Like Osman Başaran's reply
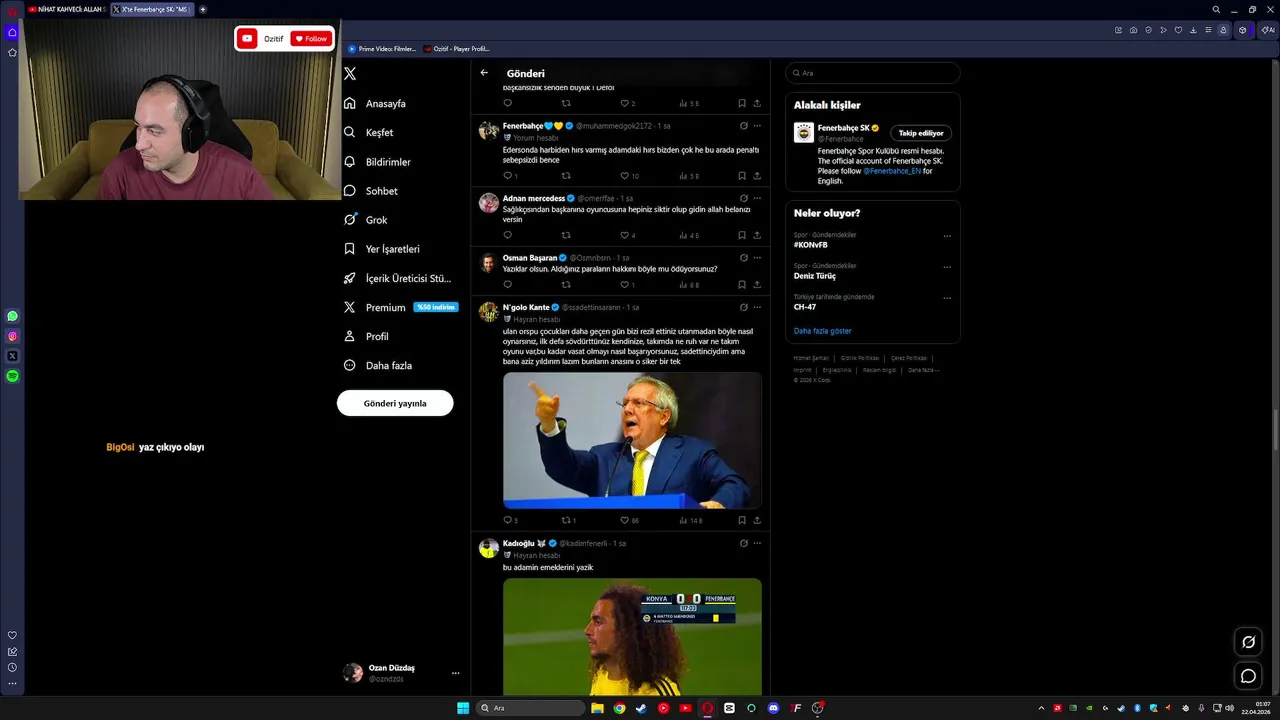1280x720 pixels. pyautogui.click(x=627, y=285)
